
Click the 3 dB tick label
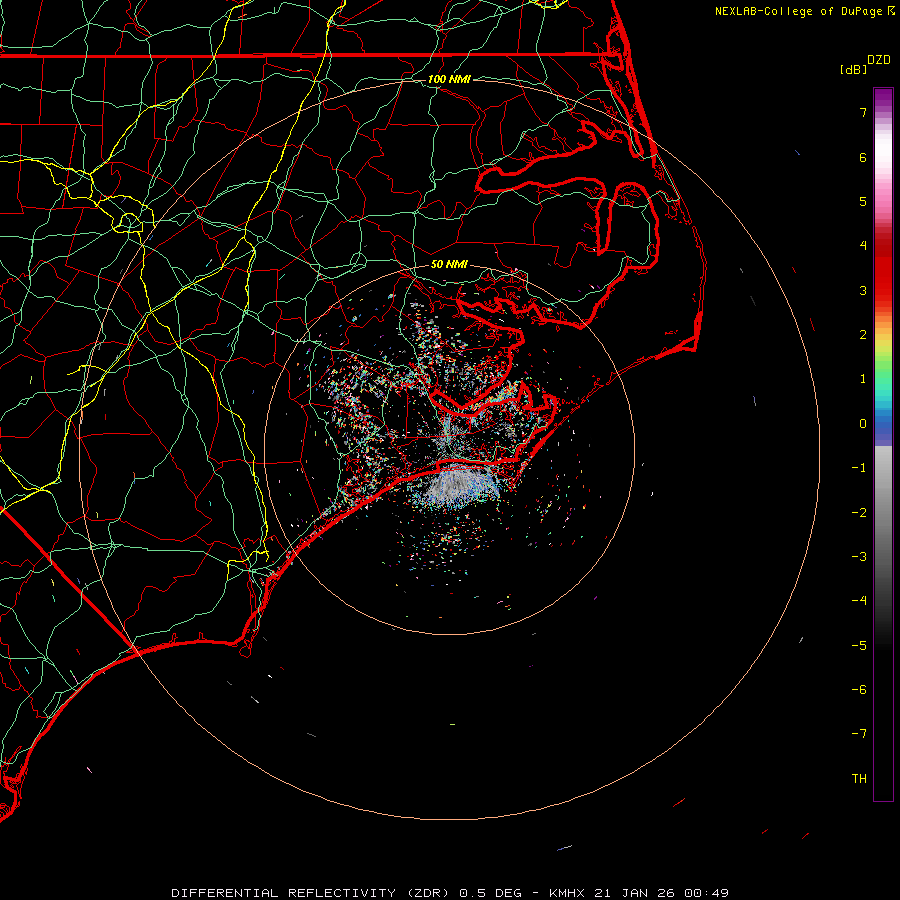(x=861, y=291)
